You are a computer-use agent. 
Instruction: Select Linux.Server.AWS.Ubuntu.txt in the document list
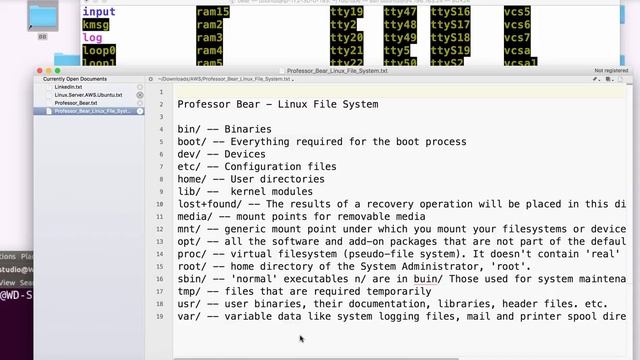tap(88, 95)
